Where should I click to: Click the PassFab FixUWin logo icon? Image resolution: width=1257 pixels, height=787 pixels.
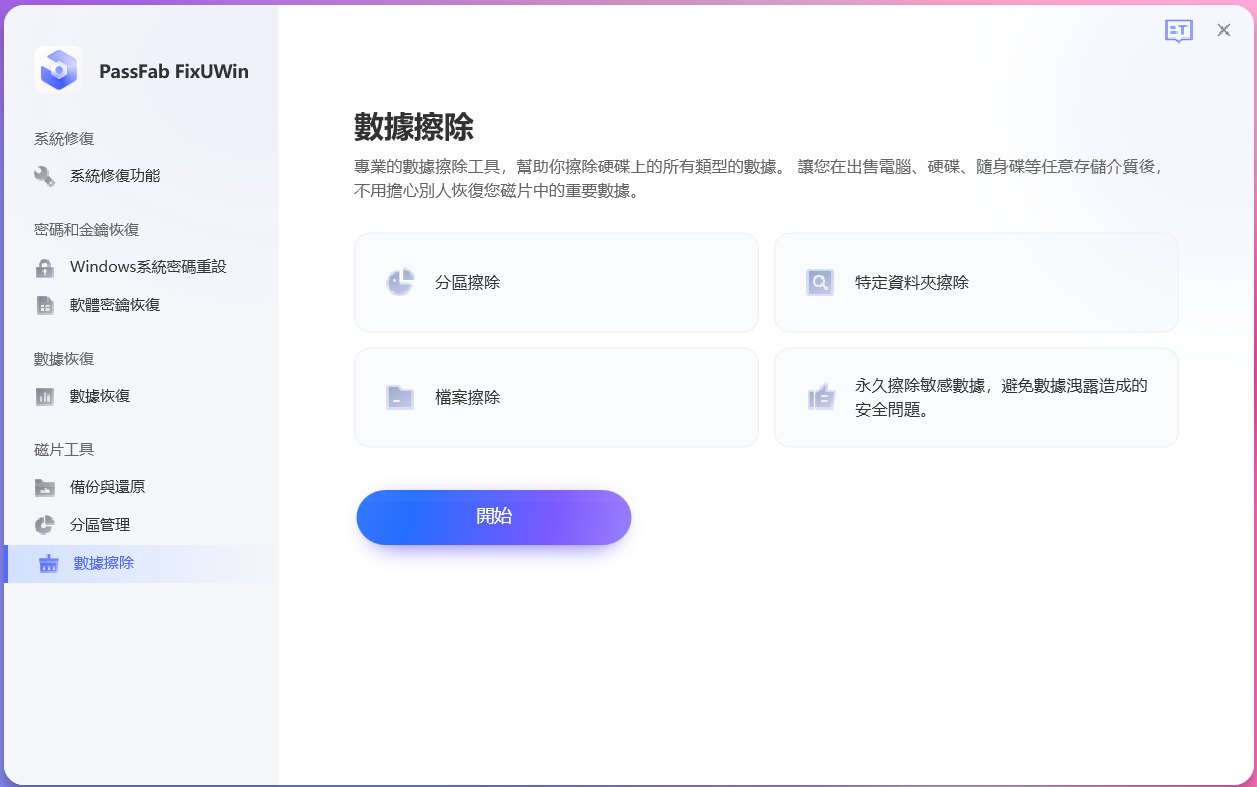point(58,71)
